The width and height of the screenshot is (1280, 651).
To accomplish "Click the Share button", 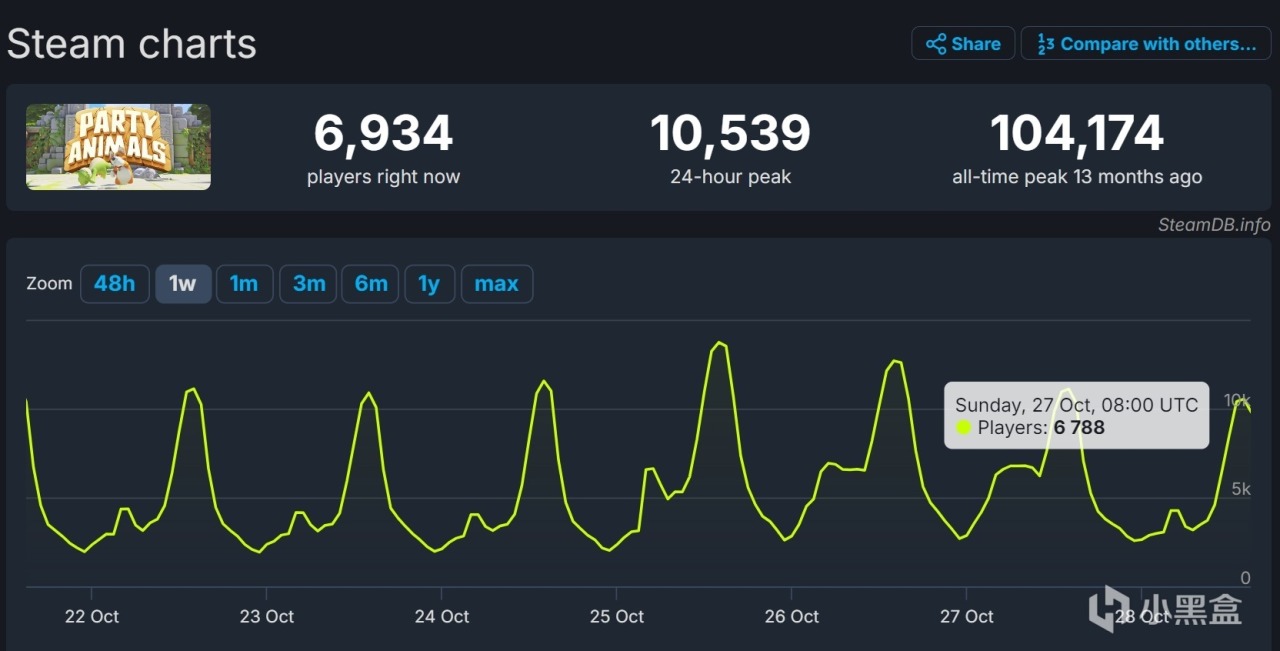I will tap(963, 44).
